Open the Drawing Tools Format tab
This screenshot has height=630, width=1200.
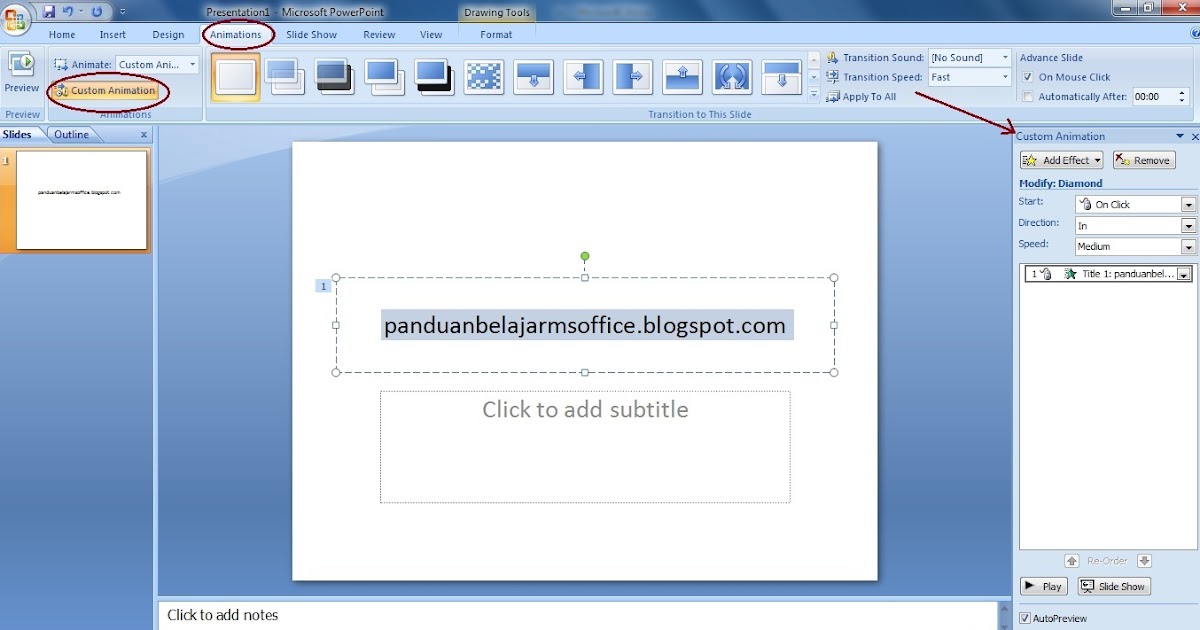(496, 35)
